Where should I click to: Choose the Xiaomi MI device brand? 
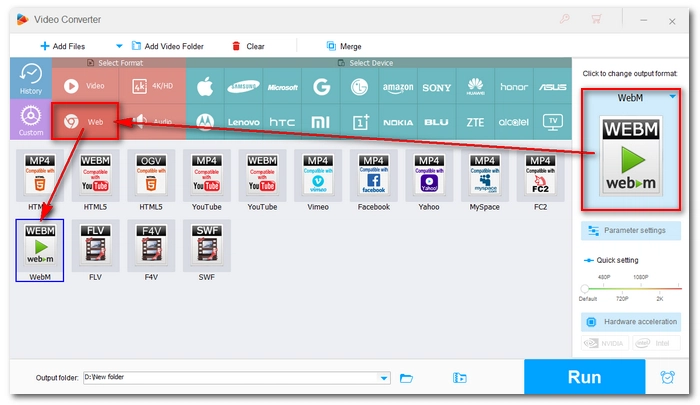[321, 122]
